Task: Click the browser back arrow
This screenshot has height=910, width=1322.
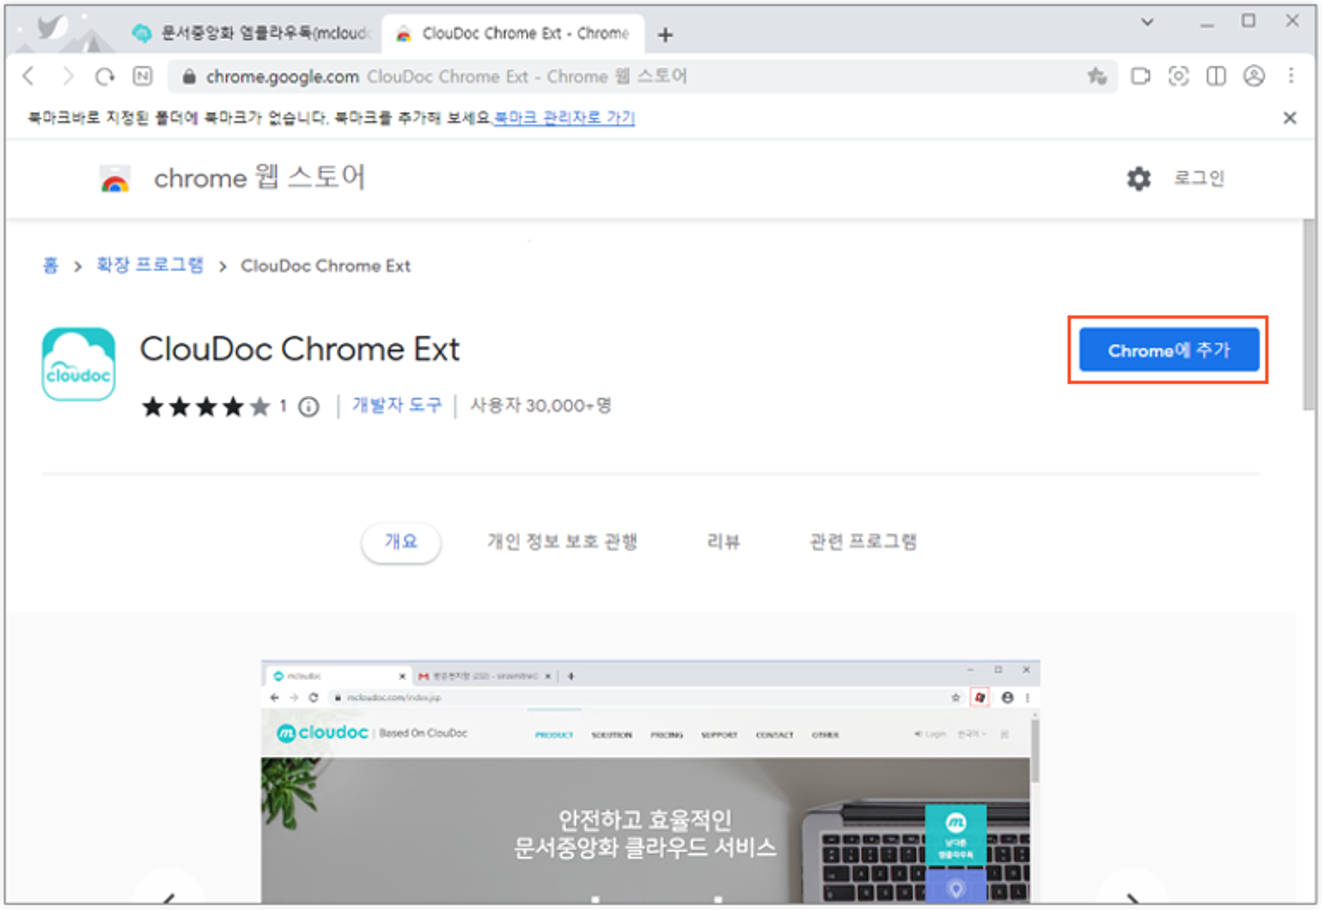Action: tap(29, 76)
